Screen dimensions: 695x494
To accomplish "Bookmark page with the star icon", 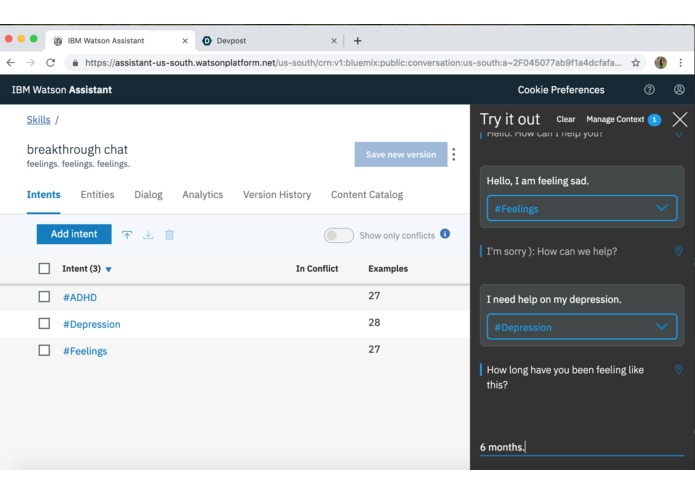I will (x=636, y=63).
